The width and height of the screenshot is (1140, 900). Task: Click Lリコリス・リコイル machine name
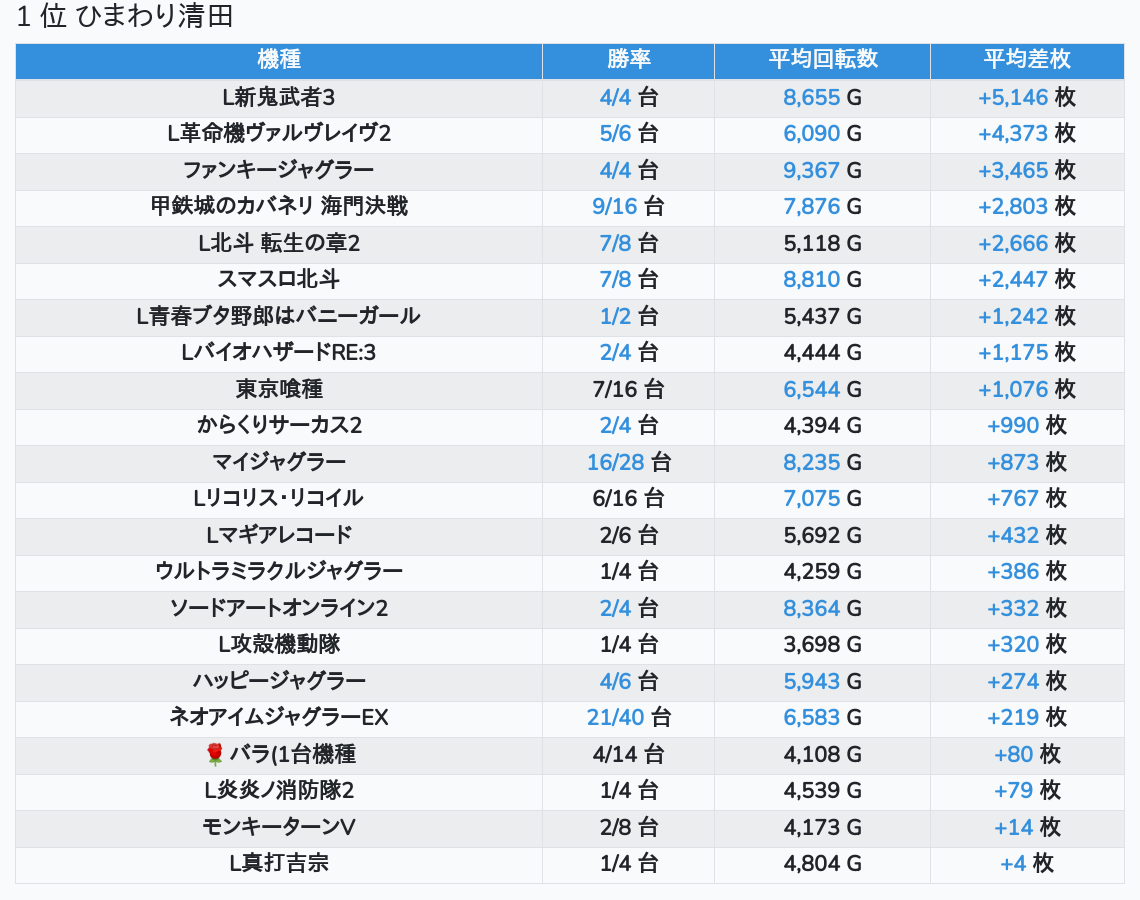(278, 499)
